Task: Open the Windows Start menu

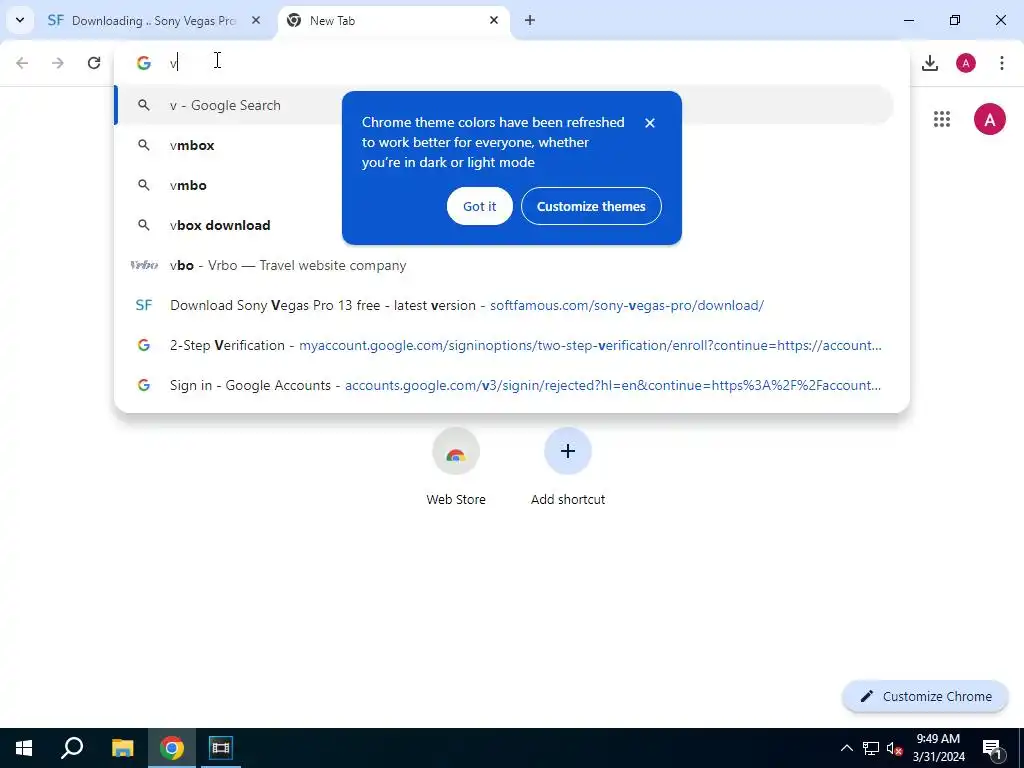Action: tap(24, 748)
